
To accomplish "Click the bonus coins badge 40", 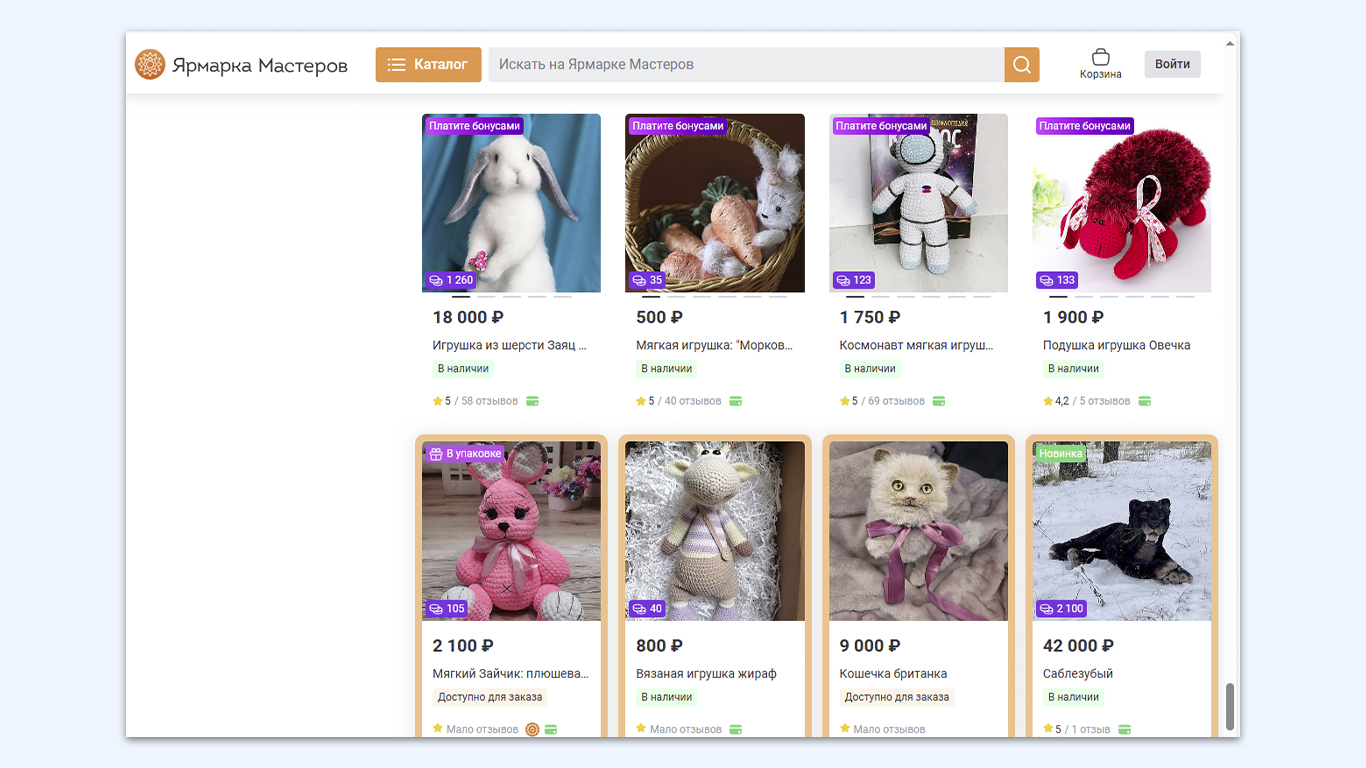I will 648,608.
